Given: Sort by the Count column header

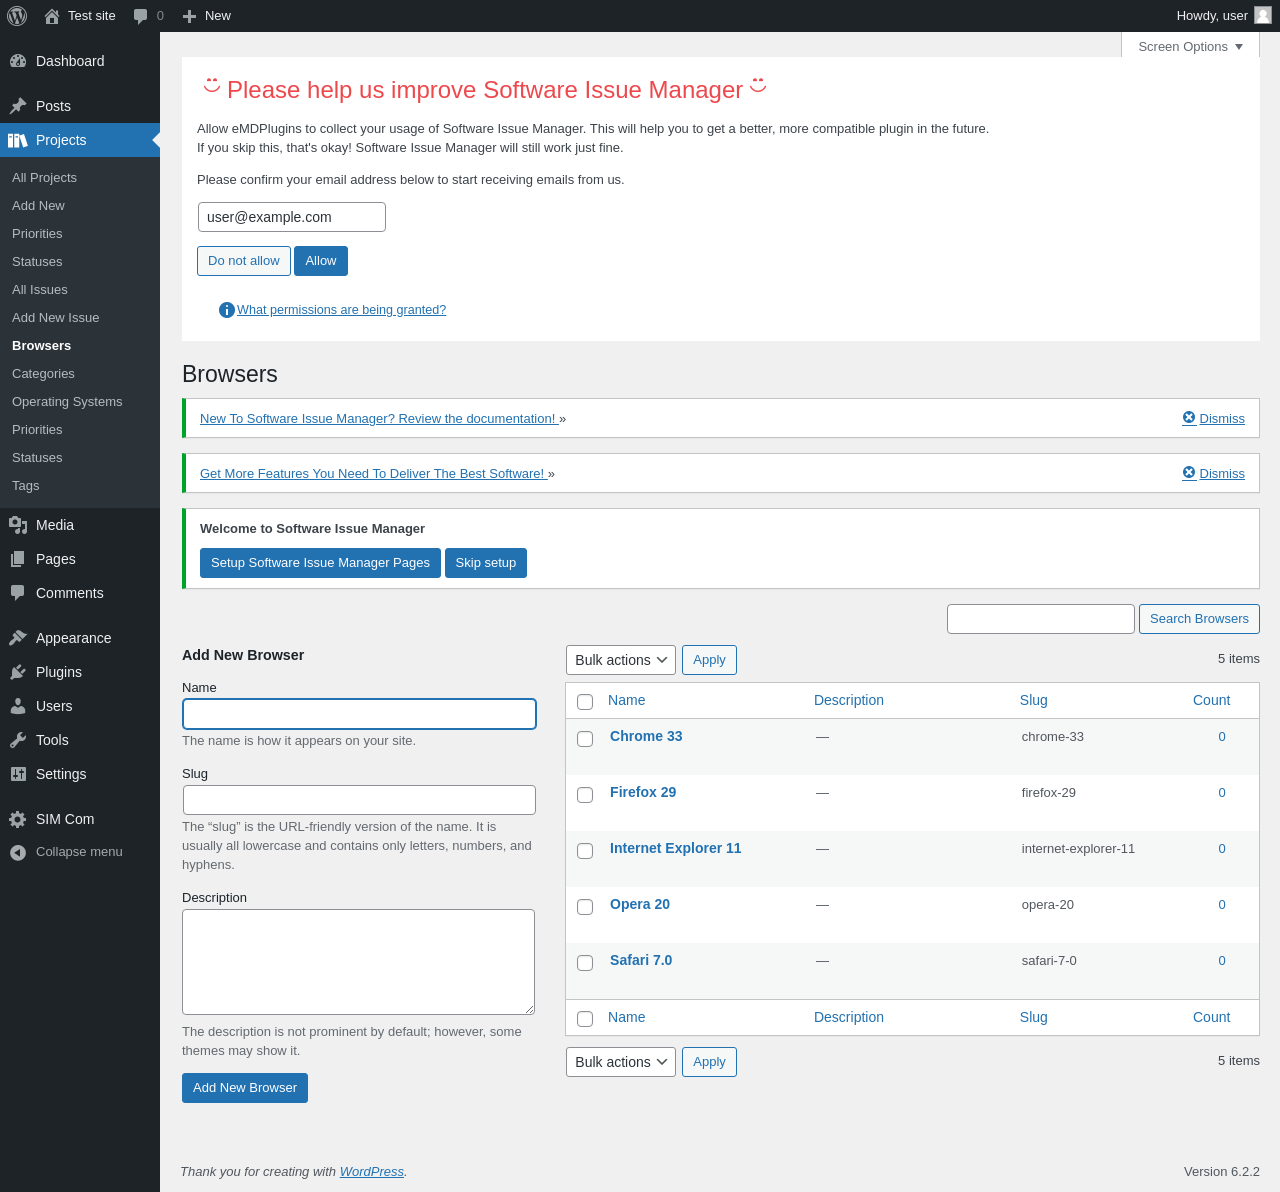Looking at the screenshot, I should (x=1211, y=700).
